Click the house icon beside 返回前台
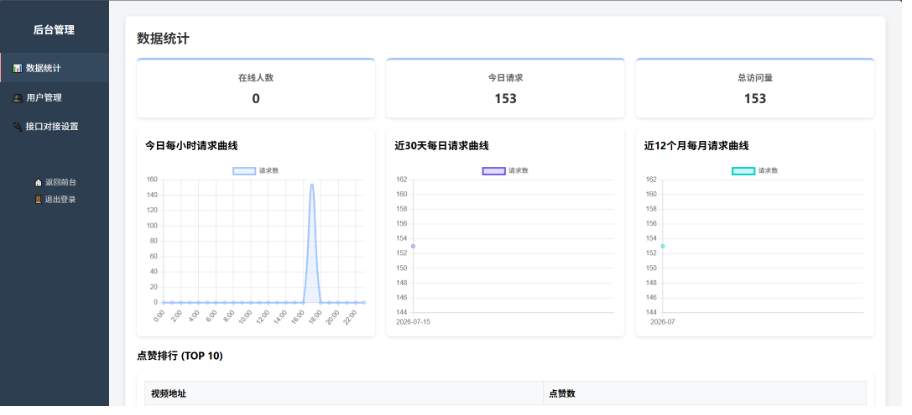Viewport: 912px width, 415px height. coord(38,183)
